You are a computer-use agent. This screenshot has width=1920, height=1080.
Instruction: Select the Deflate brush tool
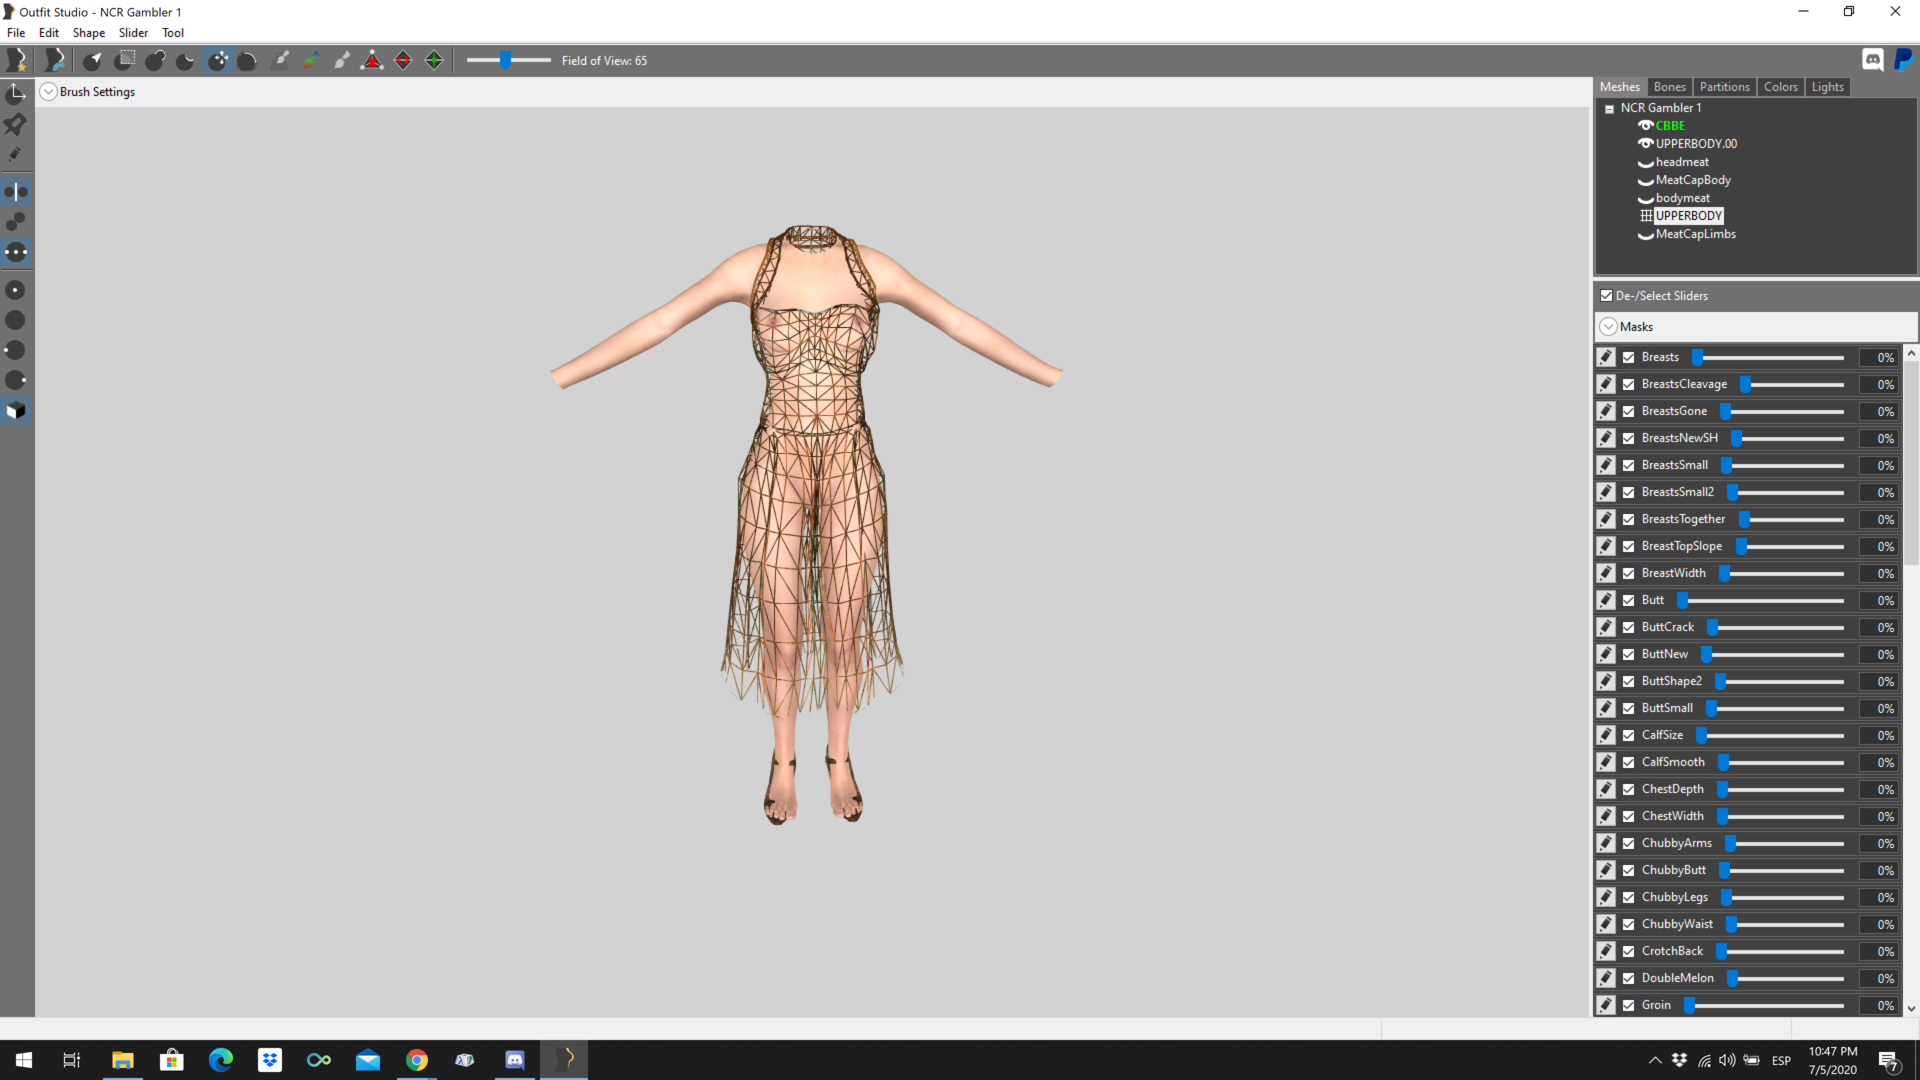pos(186,60)
